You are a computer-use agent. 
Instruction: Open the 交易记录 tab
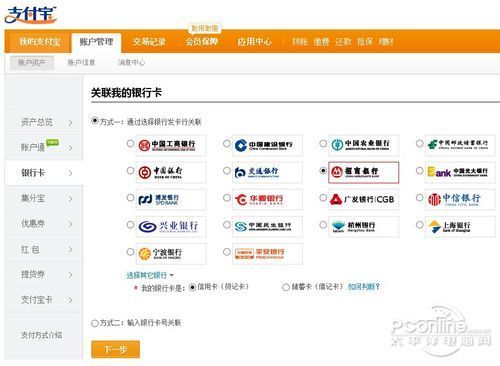149,42
